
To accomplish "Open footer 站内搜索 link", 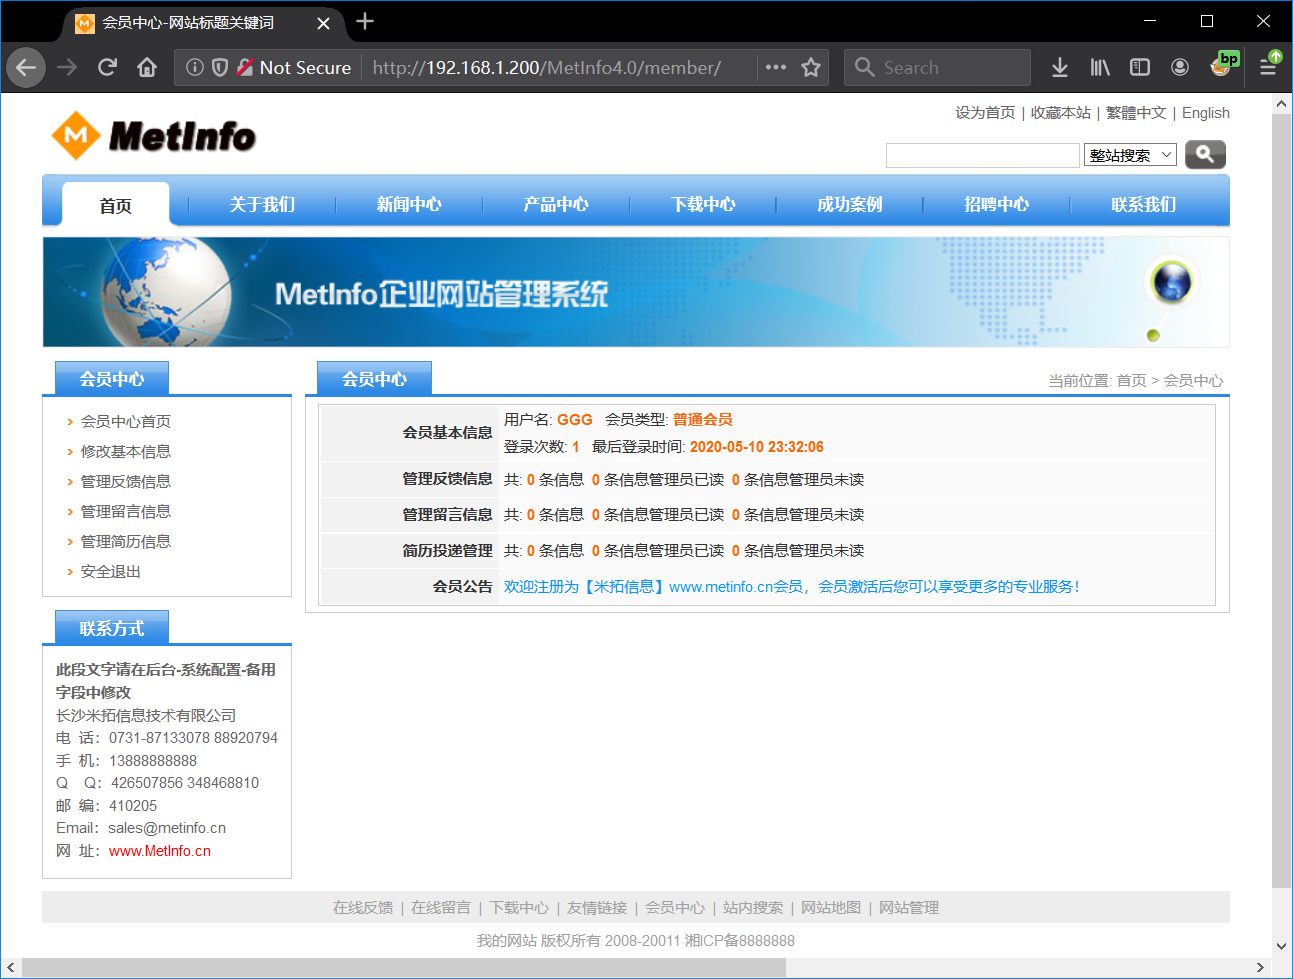I will click(x=753, y=907).
